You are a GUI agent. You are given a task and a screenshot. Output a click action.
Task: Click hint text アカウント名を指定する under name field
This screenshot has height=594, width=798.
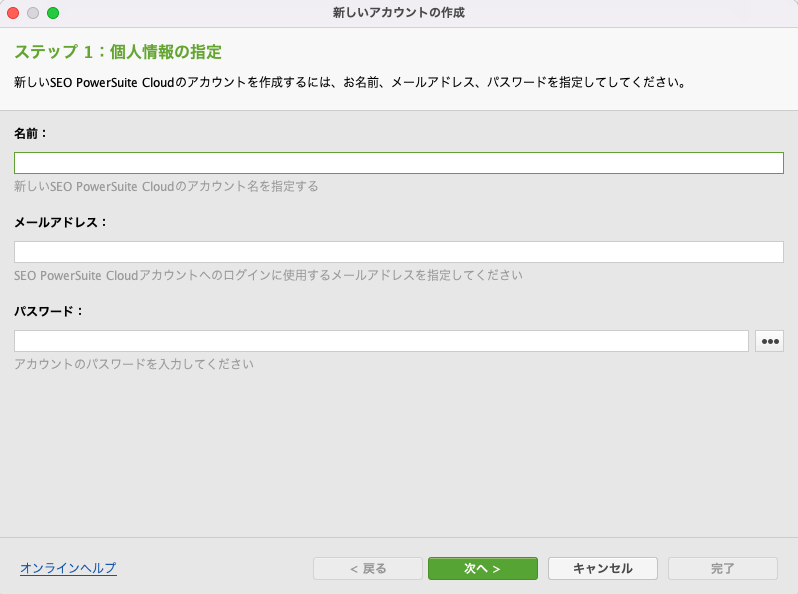pos(166,186)
